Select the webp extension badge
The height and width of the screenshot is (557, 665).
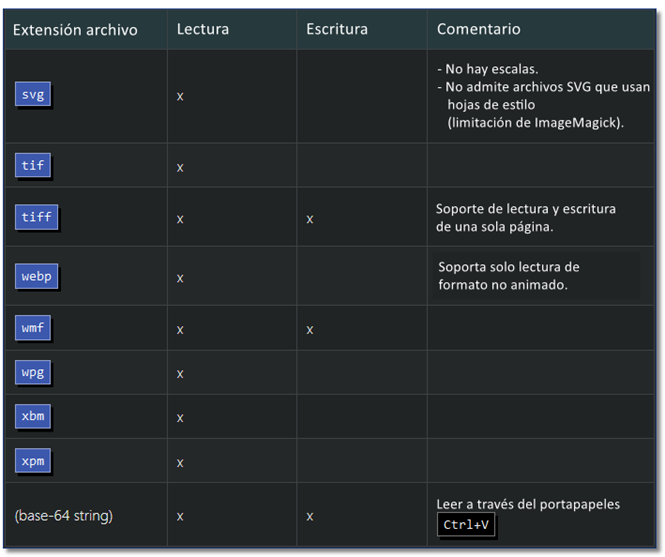click(36, 277)
